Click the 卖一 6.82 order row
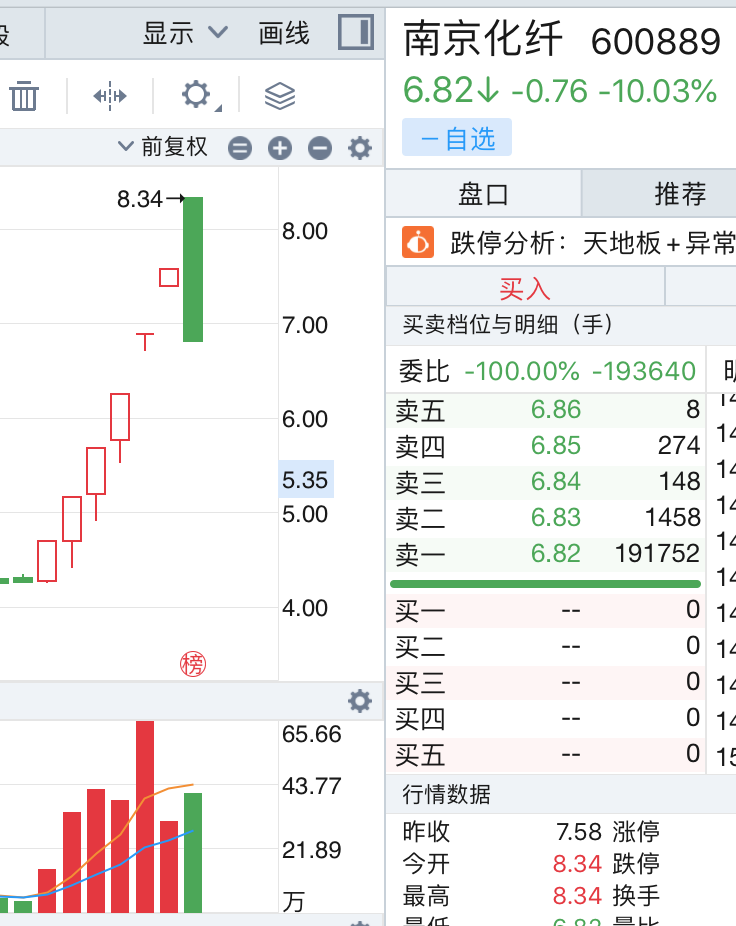The image size is (736, 926). [547, 554]
